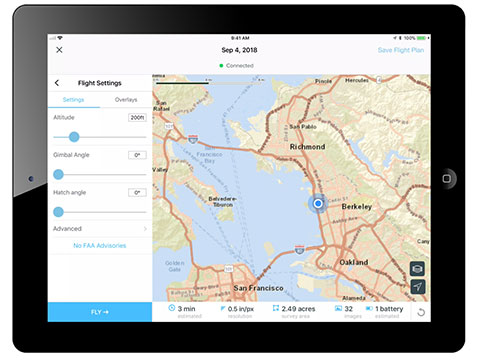Select the Settings tab
480x360 pixels.
click(74, 100)
